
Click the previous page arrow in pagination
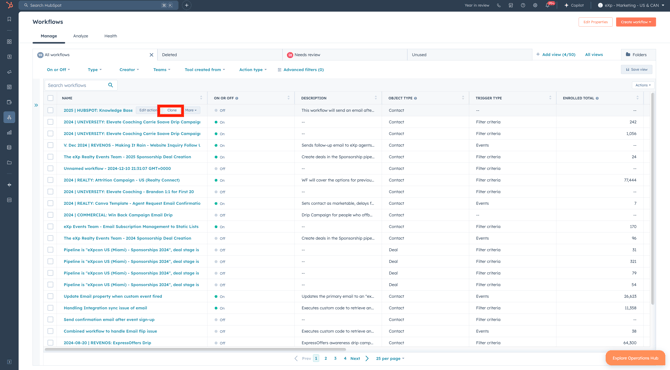click(296, 358)
